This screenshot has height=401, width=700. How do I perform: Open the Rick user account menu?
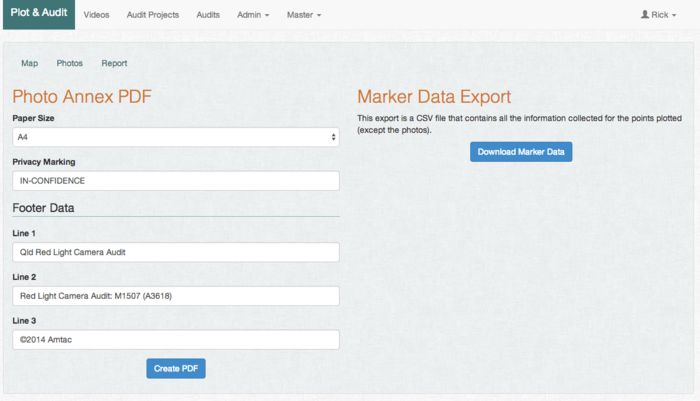658,16
